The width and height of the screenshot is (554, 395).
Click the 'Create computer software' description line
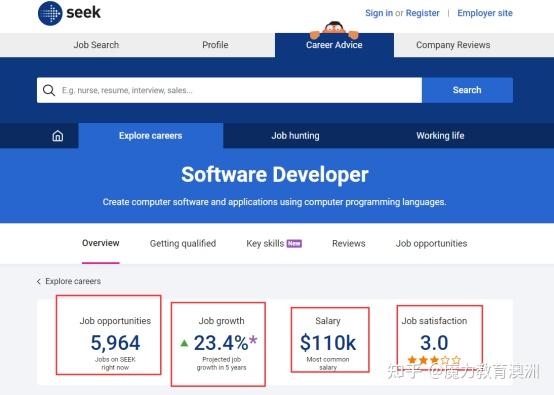[x=275, y=202]
